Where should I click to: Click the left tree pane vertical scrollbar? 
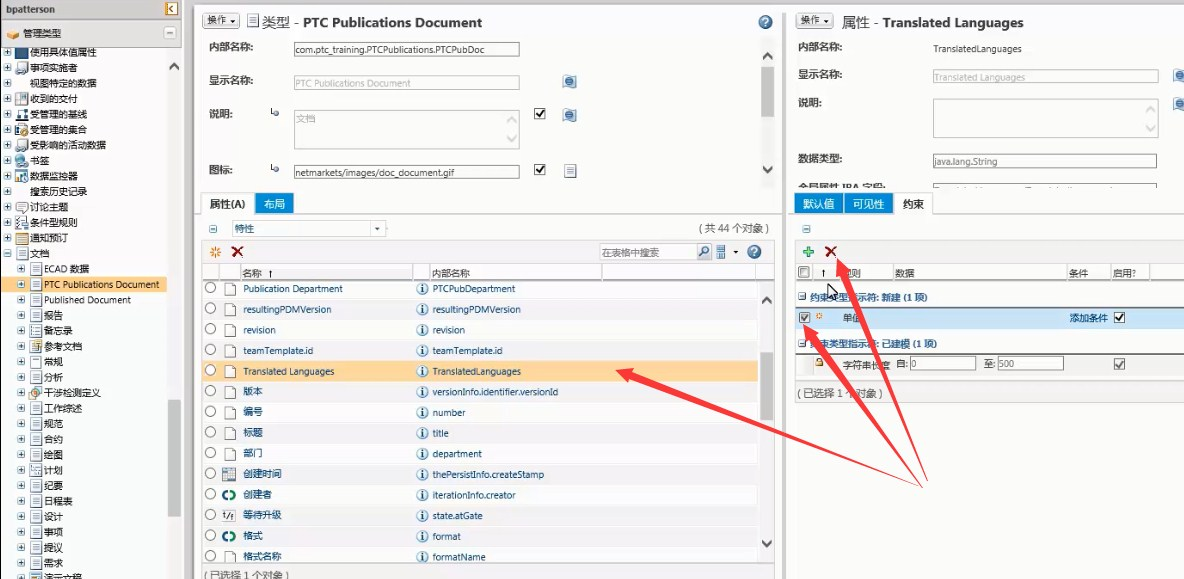click(174, 457)
